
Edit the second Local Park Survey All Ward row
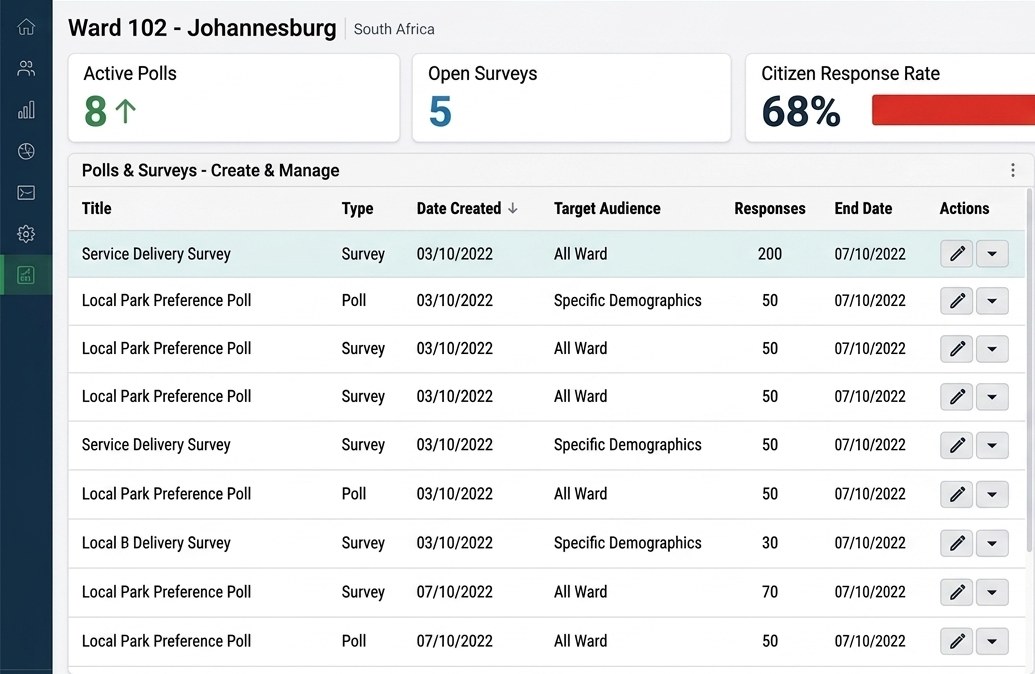click(956, 397)
